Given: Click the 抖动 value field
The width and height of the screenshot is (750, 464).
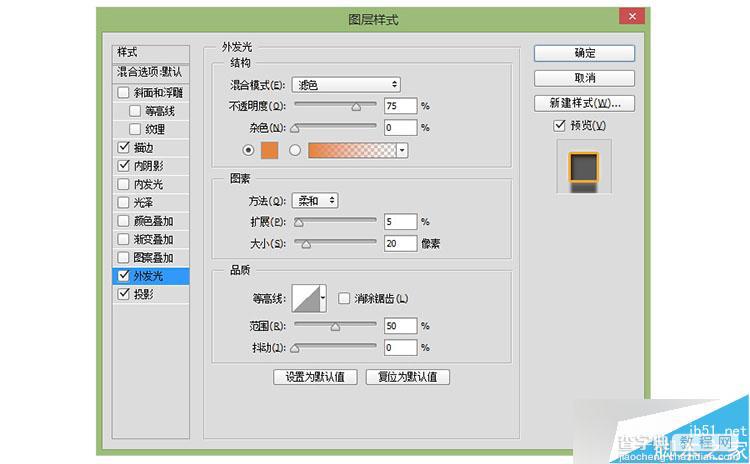Looking at the screenshot, I should pyautogui.click(x=400, y=347).
